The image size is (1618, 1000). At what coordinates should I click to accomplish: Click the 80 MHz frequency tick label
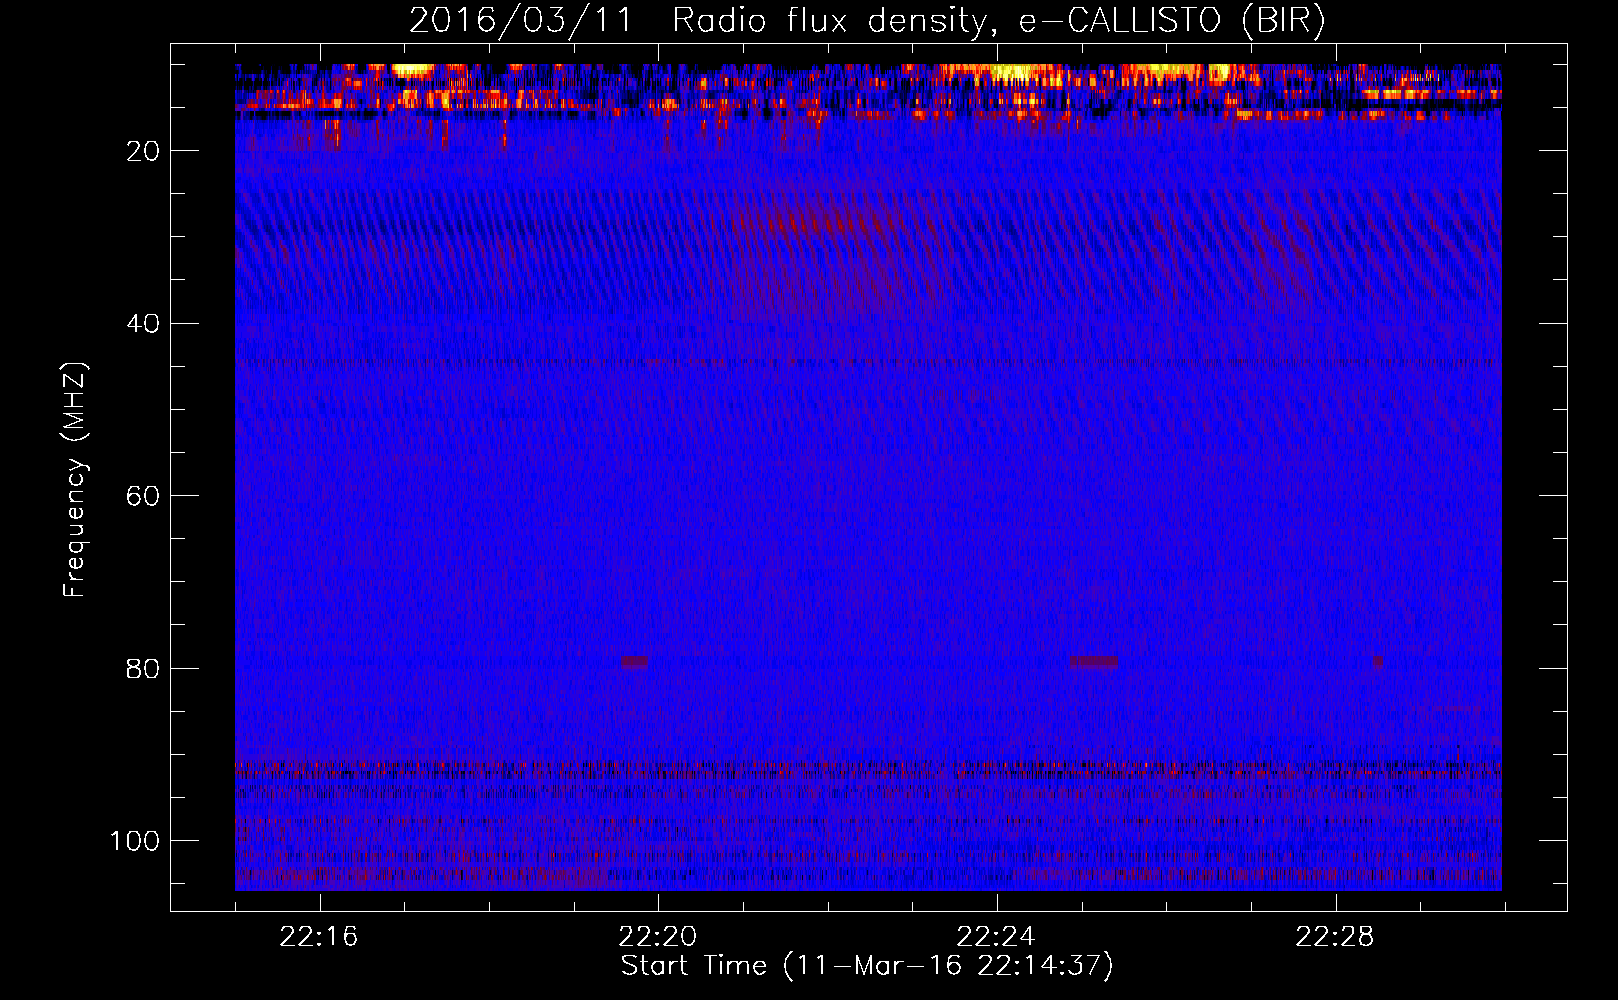[x=143, y=669]
